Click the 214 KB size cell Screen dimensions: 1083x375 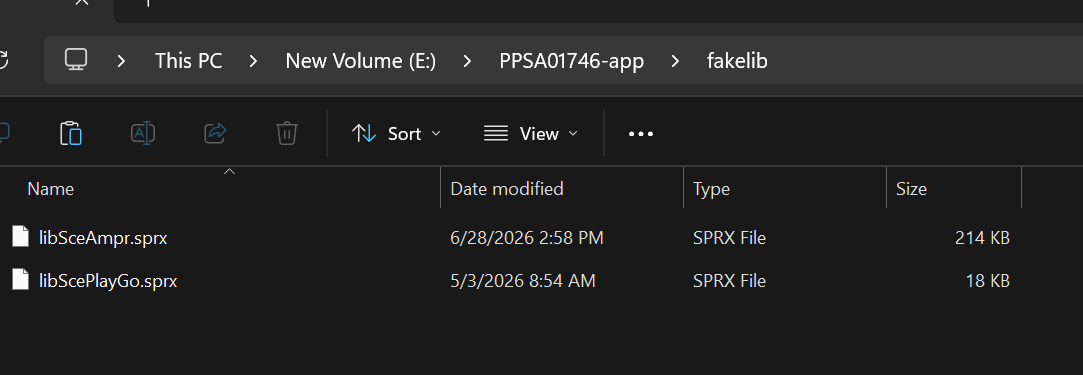pyautogui.click(x=982, y=238)
